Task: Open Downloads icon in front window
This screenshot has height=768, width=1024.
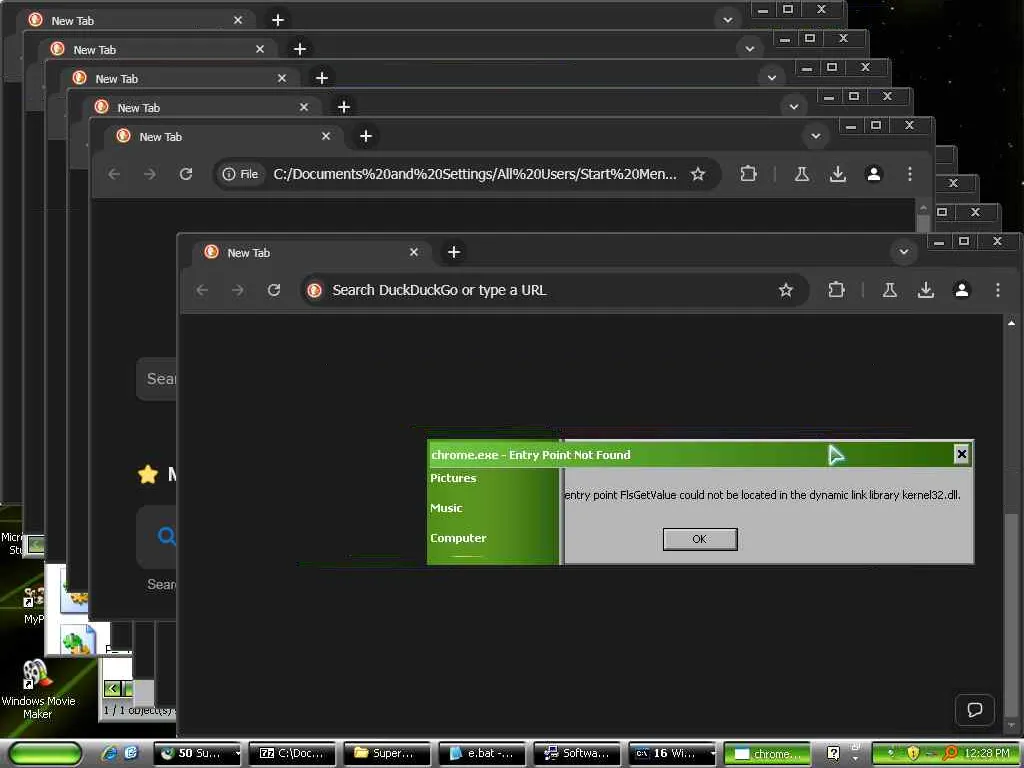Action: click(x=925, y=290)
